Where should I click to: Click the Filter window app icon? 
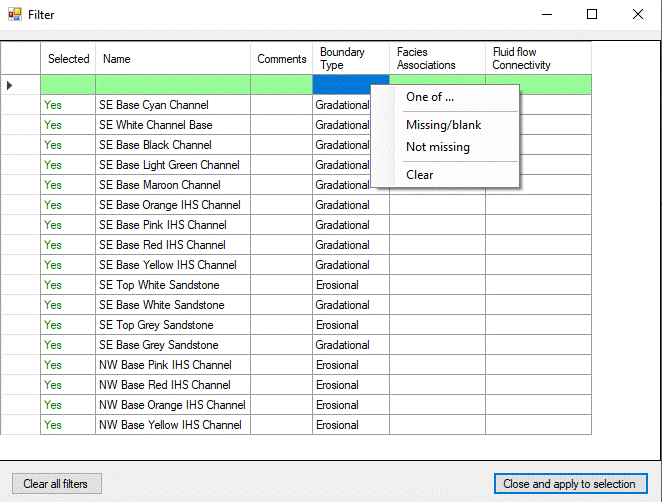15,15
